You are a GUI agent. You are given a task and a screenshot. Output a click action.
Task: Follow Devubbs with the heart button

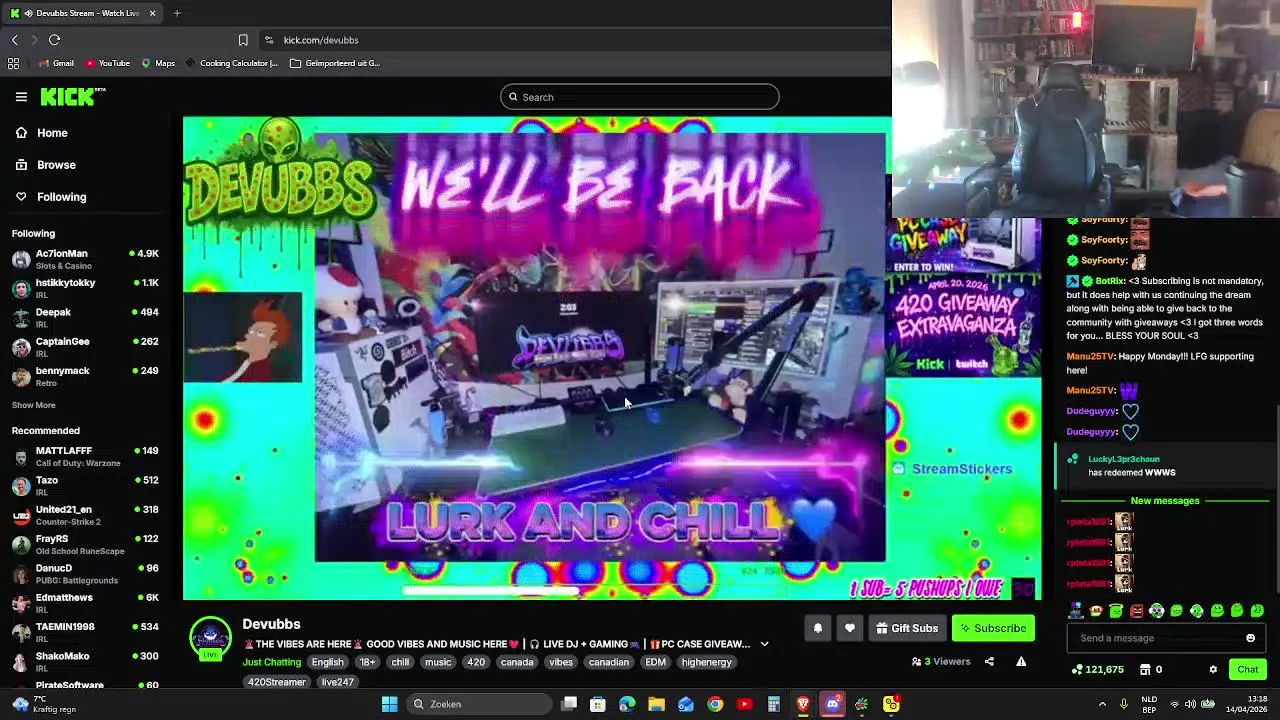[850, 628]
